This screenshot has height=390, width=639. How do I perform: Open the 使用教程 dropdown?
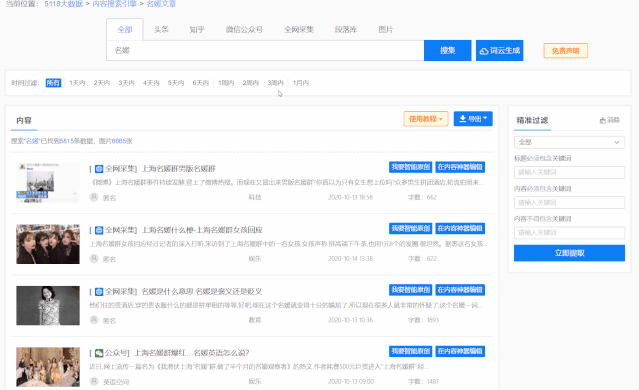pos(426,119)
